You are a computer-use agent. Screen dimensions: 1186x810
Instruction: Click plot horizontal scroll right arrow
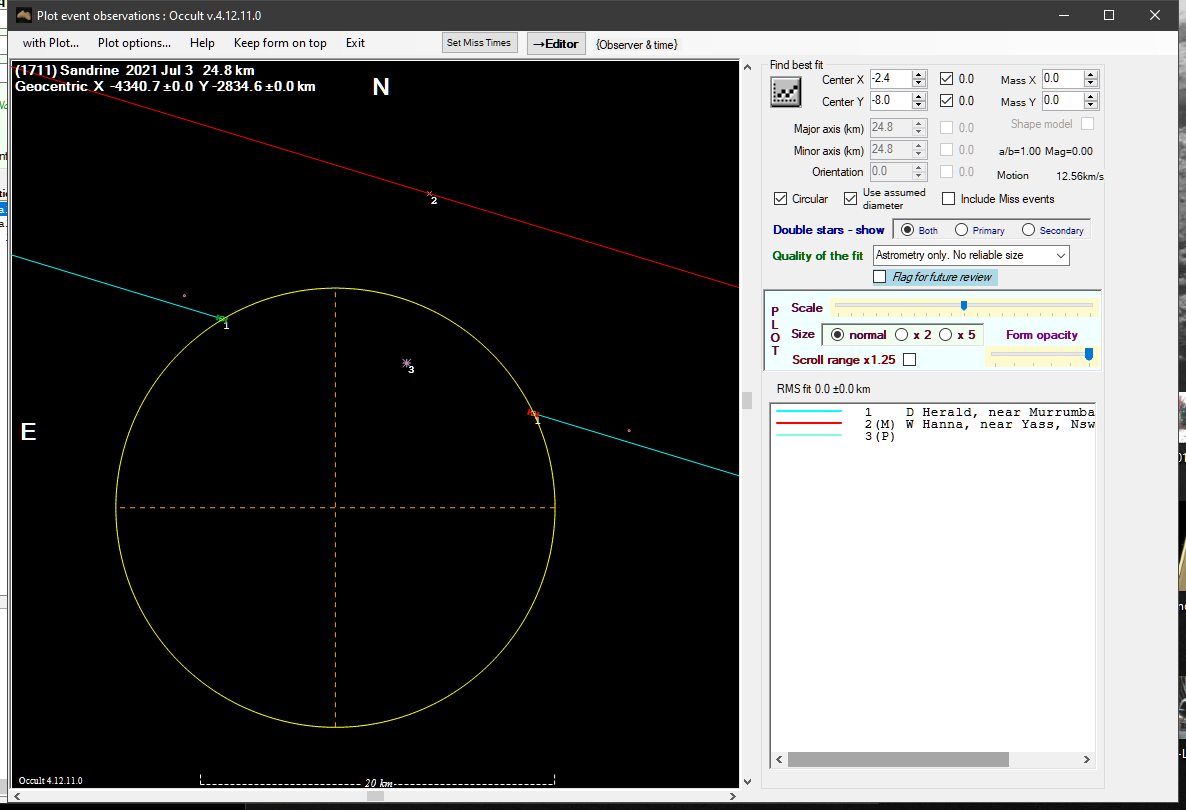coord(732,796)
